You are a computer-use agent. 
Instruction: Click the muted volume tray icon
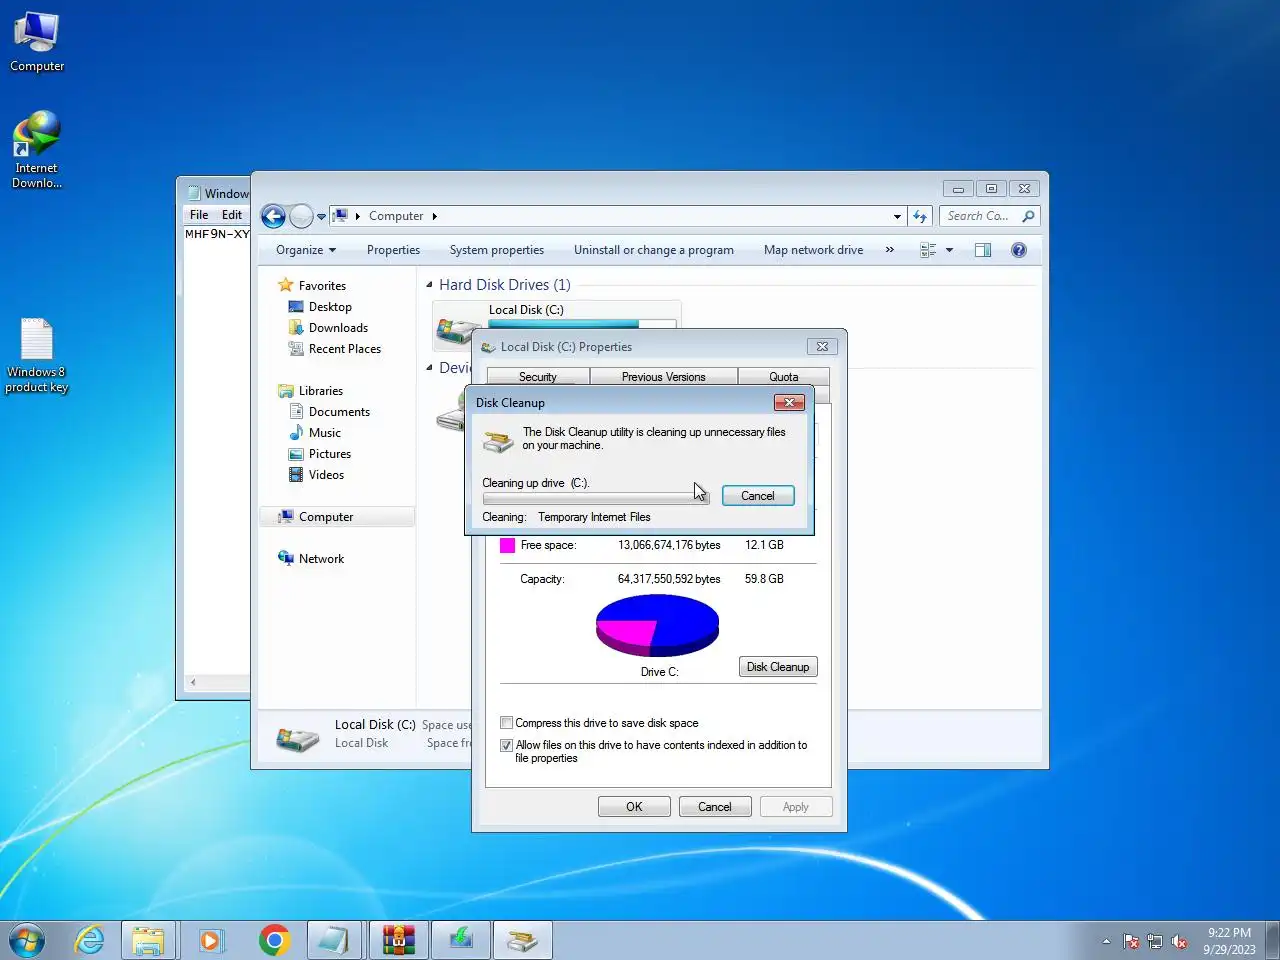[1180, 942]
